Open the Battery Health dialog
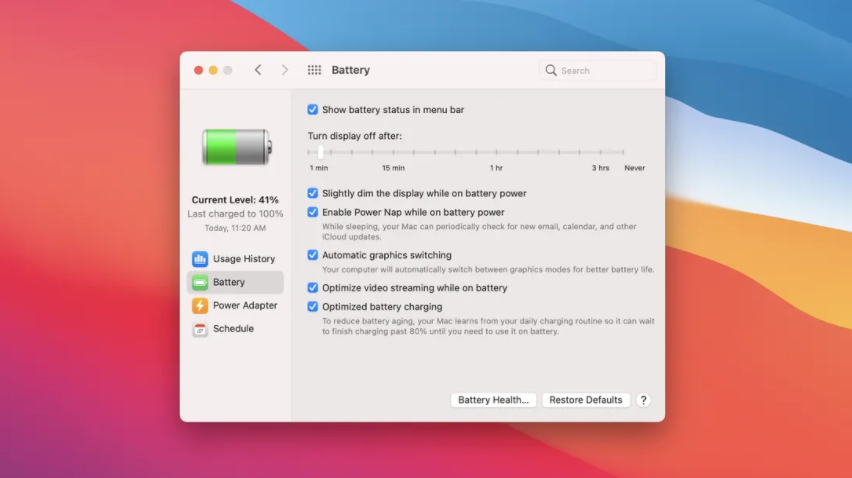The width and height of the screenshot is (852, 478). [493, 400]
